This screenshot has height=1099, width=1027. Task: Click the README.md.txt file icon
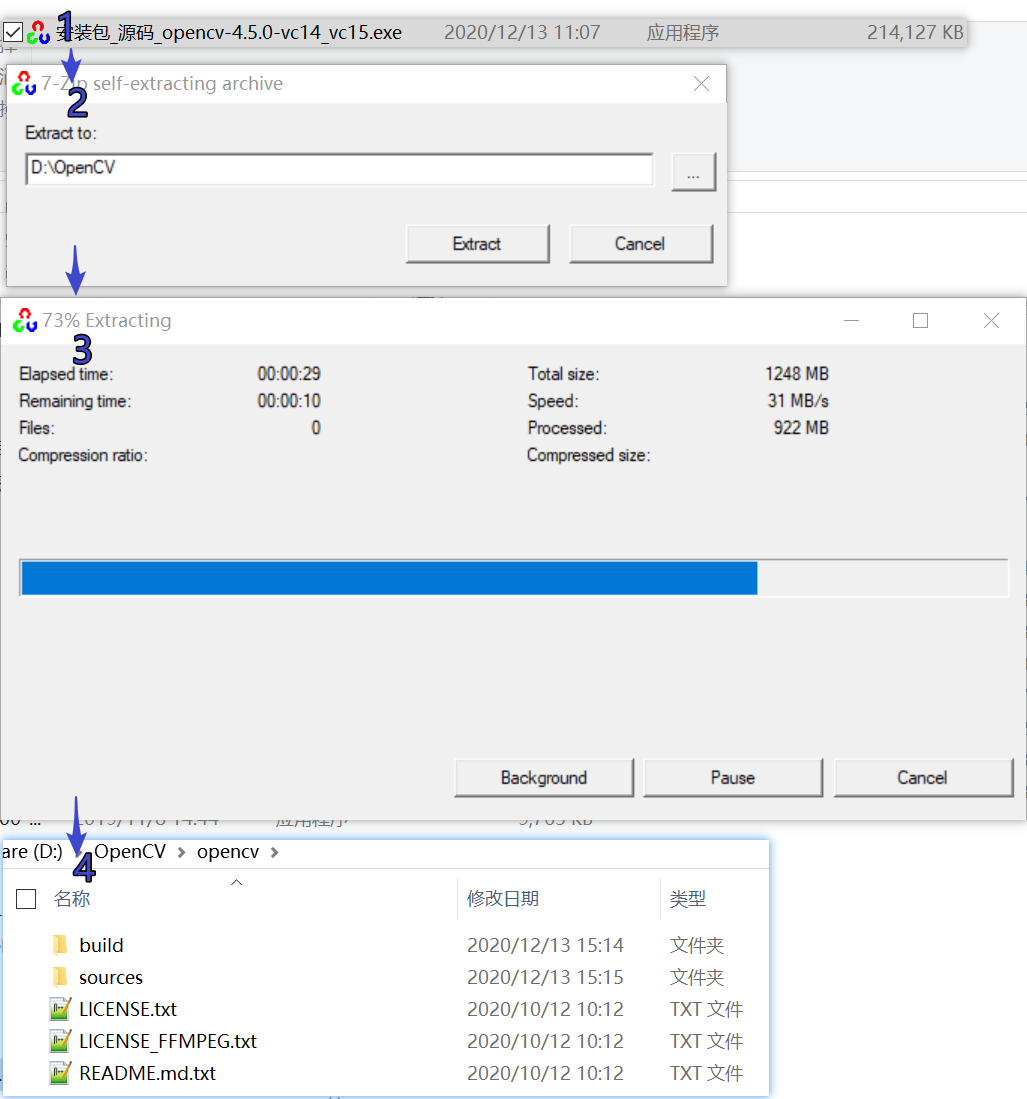coord(57,1072)
